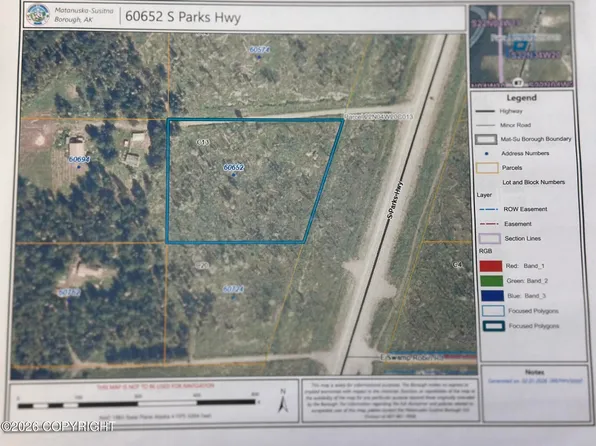The image size is (596, 446).
Task: Click the Minor Road line symbol in legend
Action: tap(485, 125)
